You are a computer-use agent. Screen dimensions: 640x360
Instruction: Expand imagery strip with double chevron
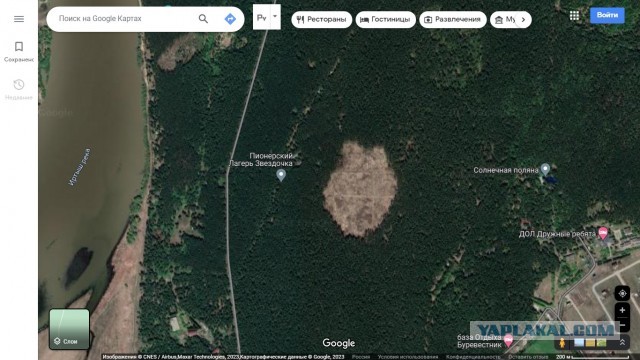(622, 343)
